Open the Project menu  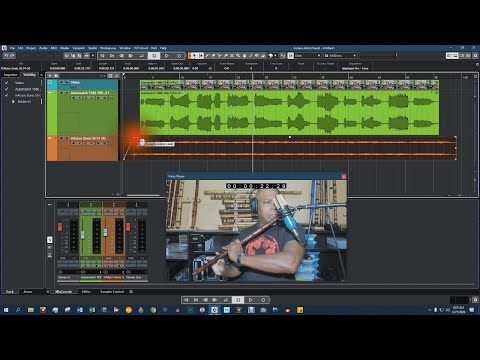coord(31,48)
